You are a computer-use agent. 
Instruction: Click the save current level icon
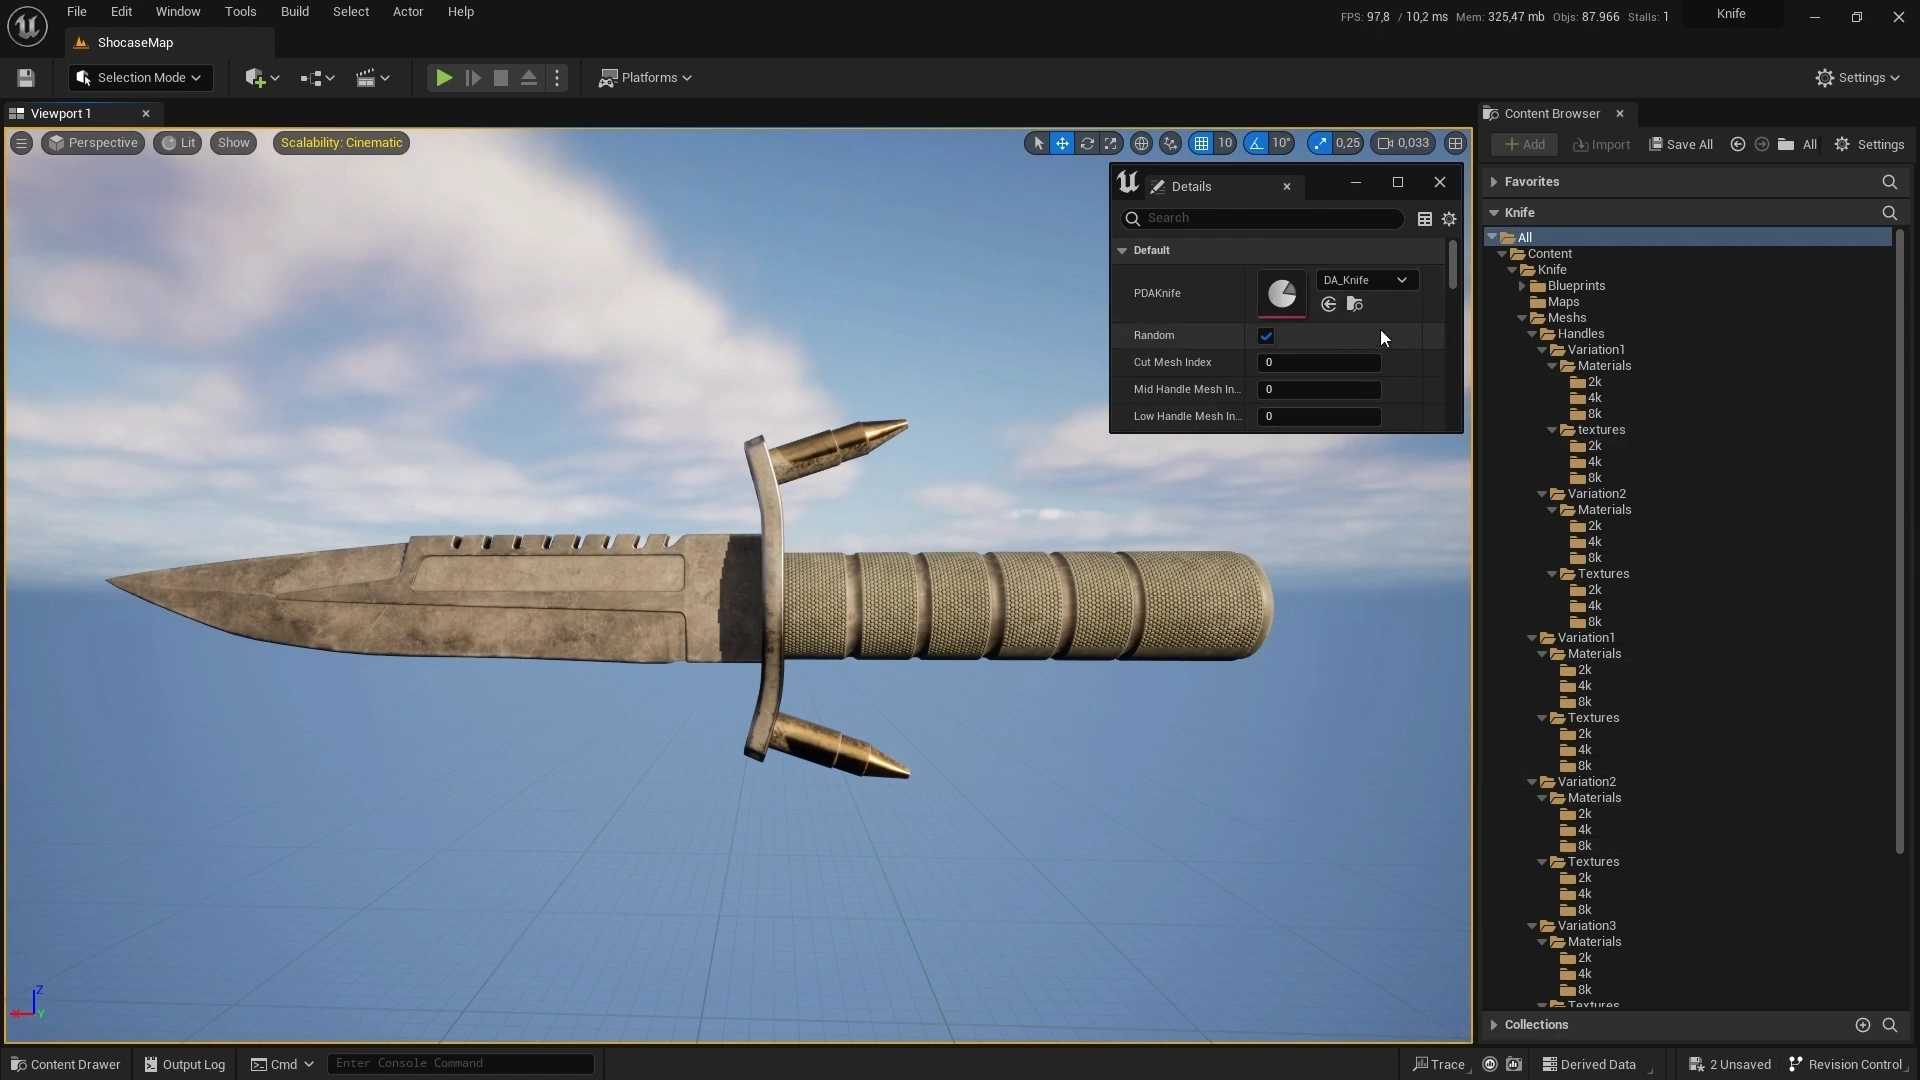26,78
